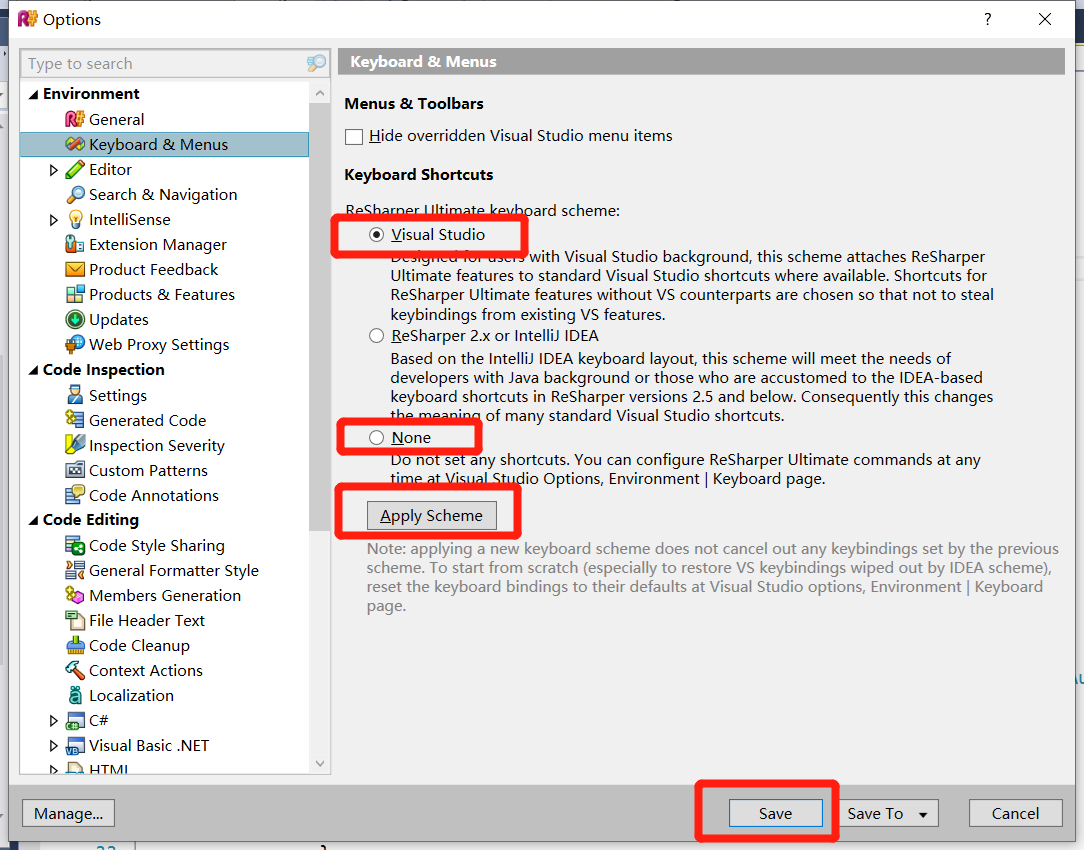The height and width of the screenshot is (850, 1084).
Task: Click the Apply Scheme button
Action: (431, 516)
